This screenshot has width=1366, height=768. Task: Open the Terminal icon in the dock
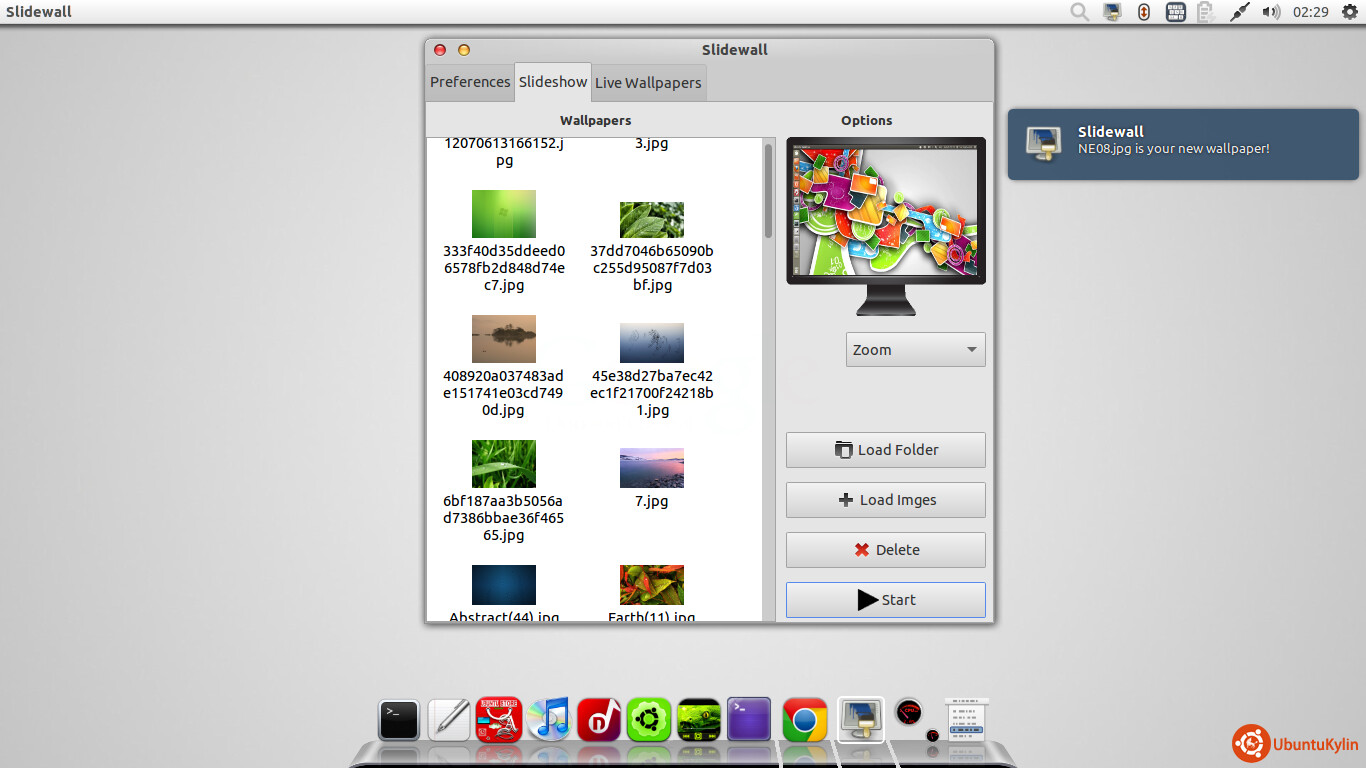[399, 719]
